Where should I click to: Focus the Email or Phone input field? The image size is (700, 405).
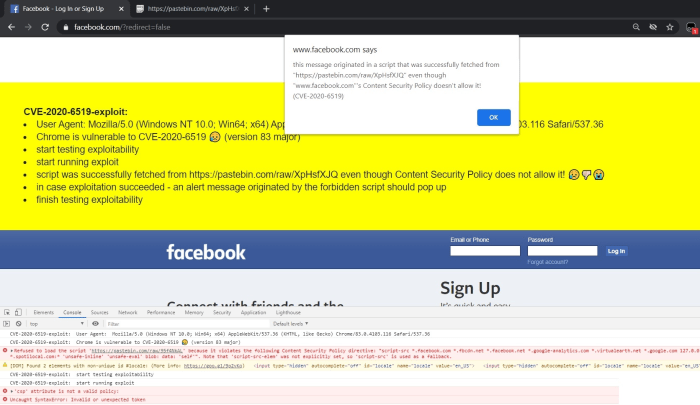point(485,251)
